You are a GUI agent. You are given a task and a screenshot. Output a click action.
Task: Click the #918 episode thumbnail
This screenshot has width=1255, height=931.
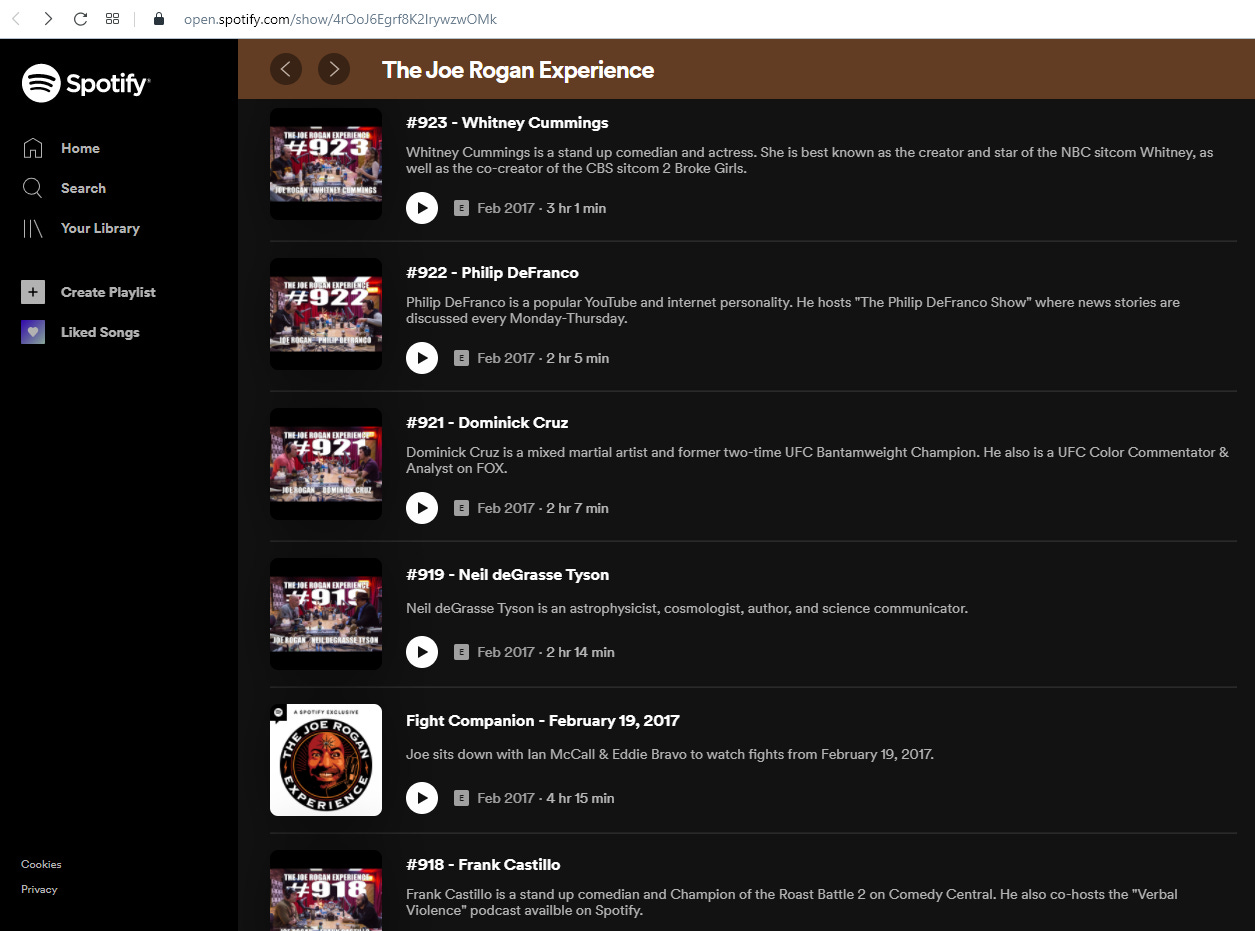click(x=326, y=890)
